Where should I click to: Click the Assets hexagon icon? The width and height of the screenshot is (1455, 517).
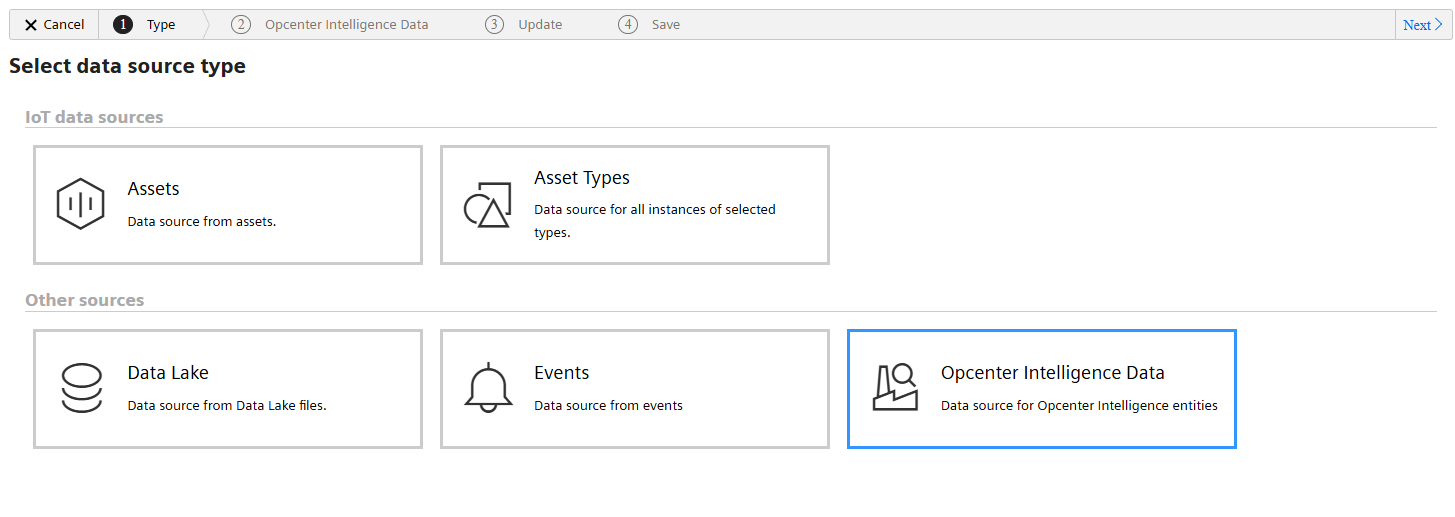81,204
